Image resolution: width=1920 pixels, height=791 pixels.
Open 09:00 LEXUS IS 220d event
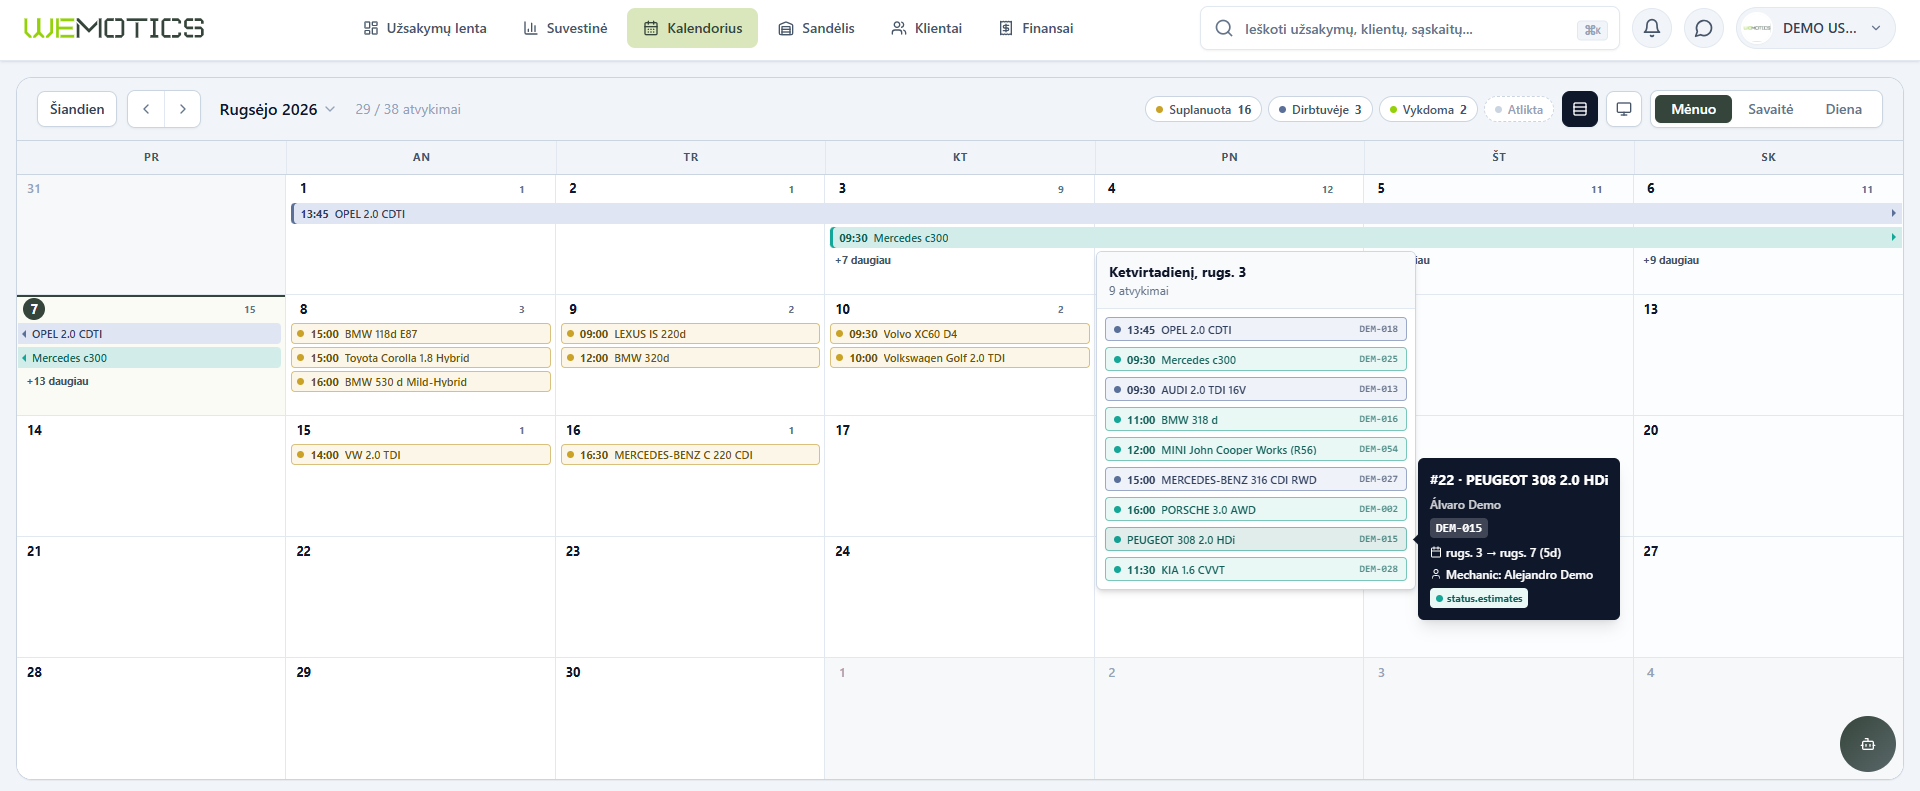[x=690, y=333]
